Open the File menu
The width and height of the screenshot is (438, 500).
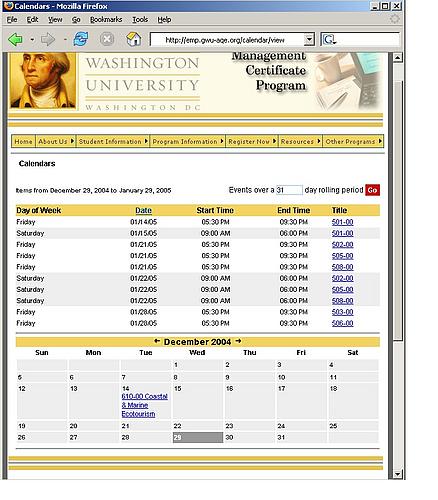click(x=12, y=20)
